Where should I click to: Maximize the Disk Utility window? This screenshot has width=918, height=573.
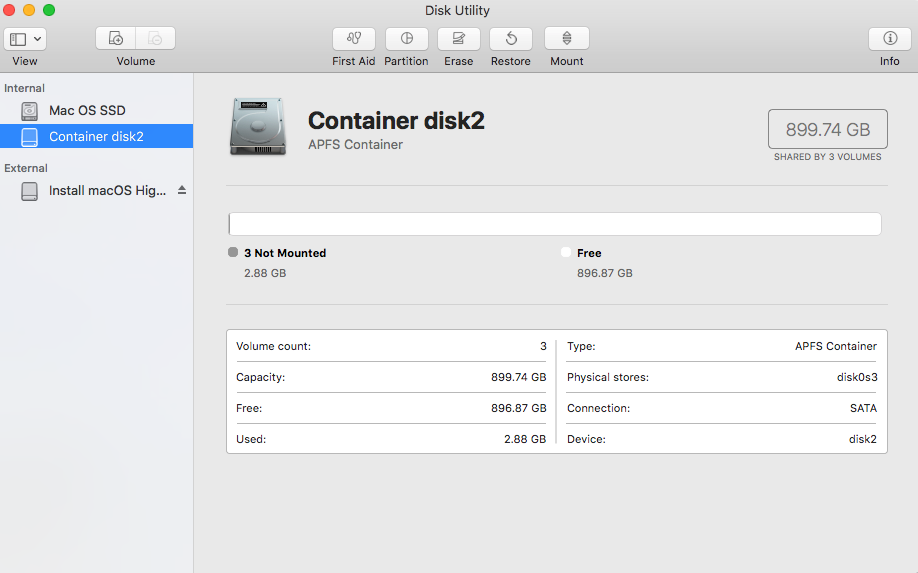point(49,10)
